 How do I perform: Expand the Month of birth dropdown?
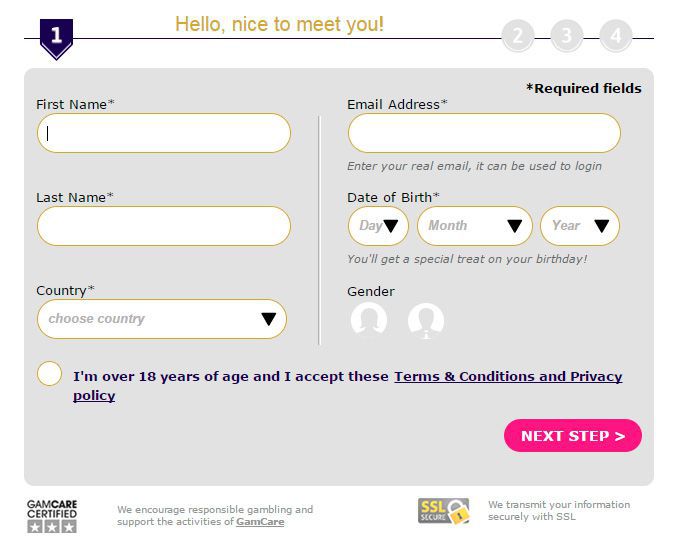pos(475,226)
